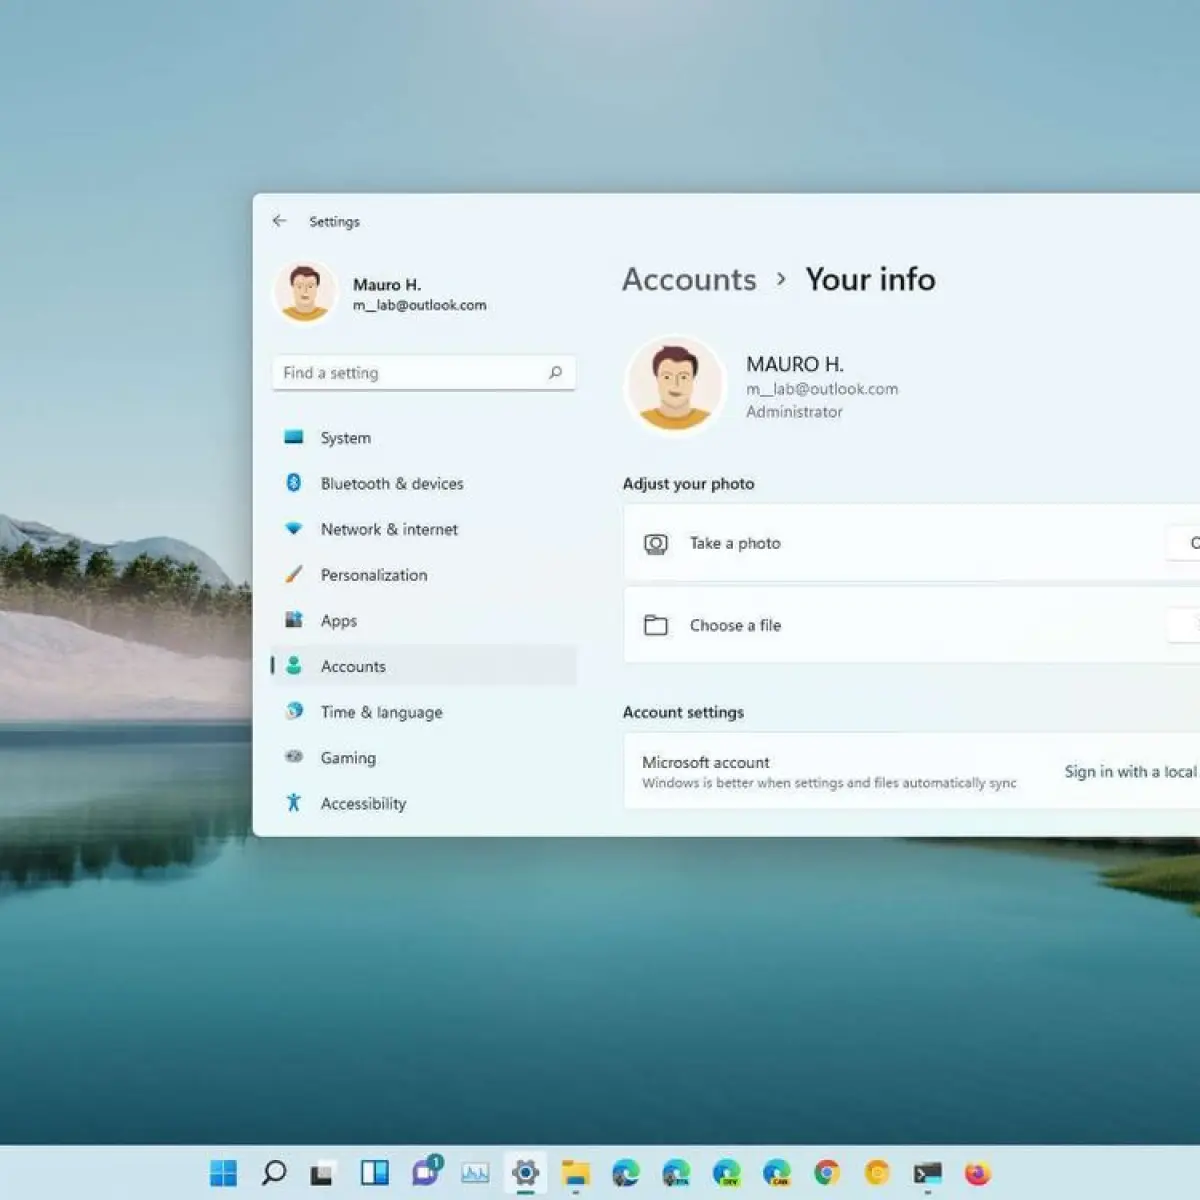
Task: Click the Mauro H. sidebar profile avatar
Action: [x=305, y=293]
